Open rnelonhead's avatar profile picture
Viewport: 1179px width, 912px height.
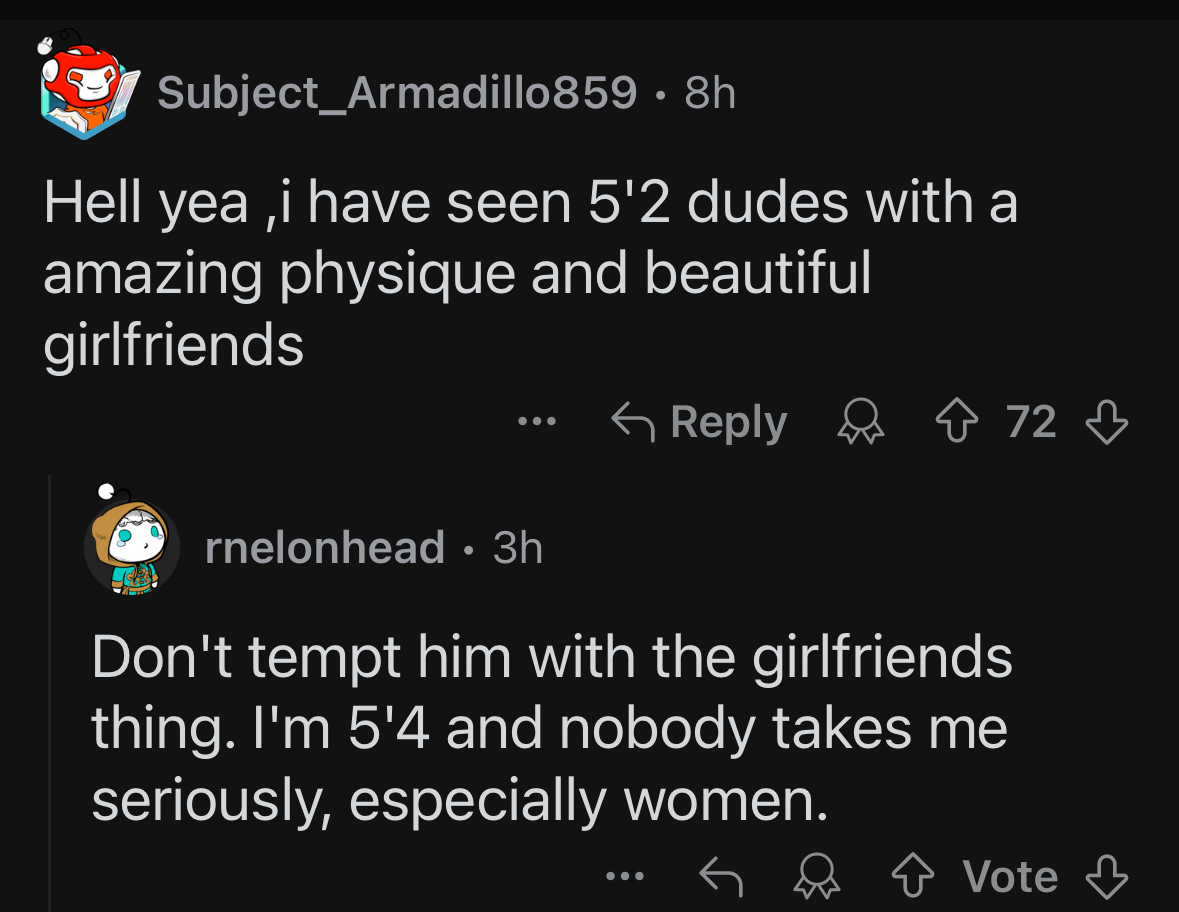(131, 546)
